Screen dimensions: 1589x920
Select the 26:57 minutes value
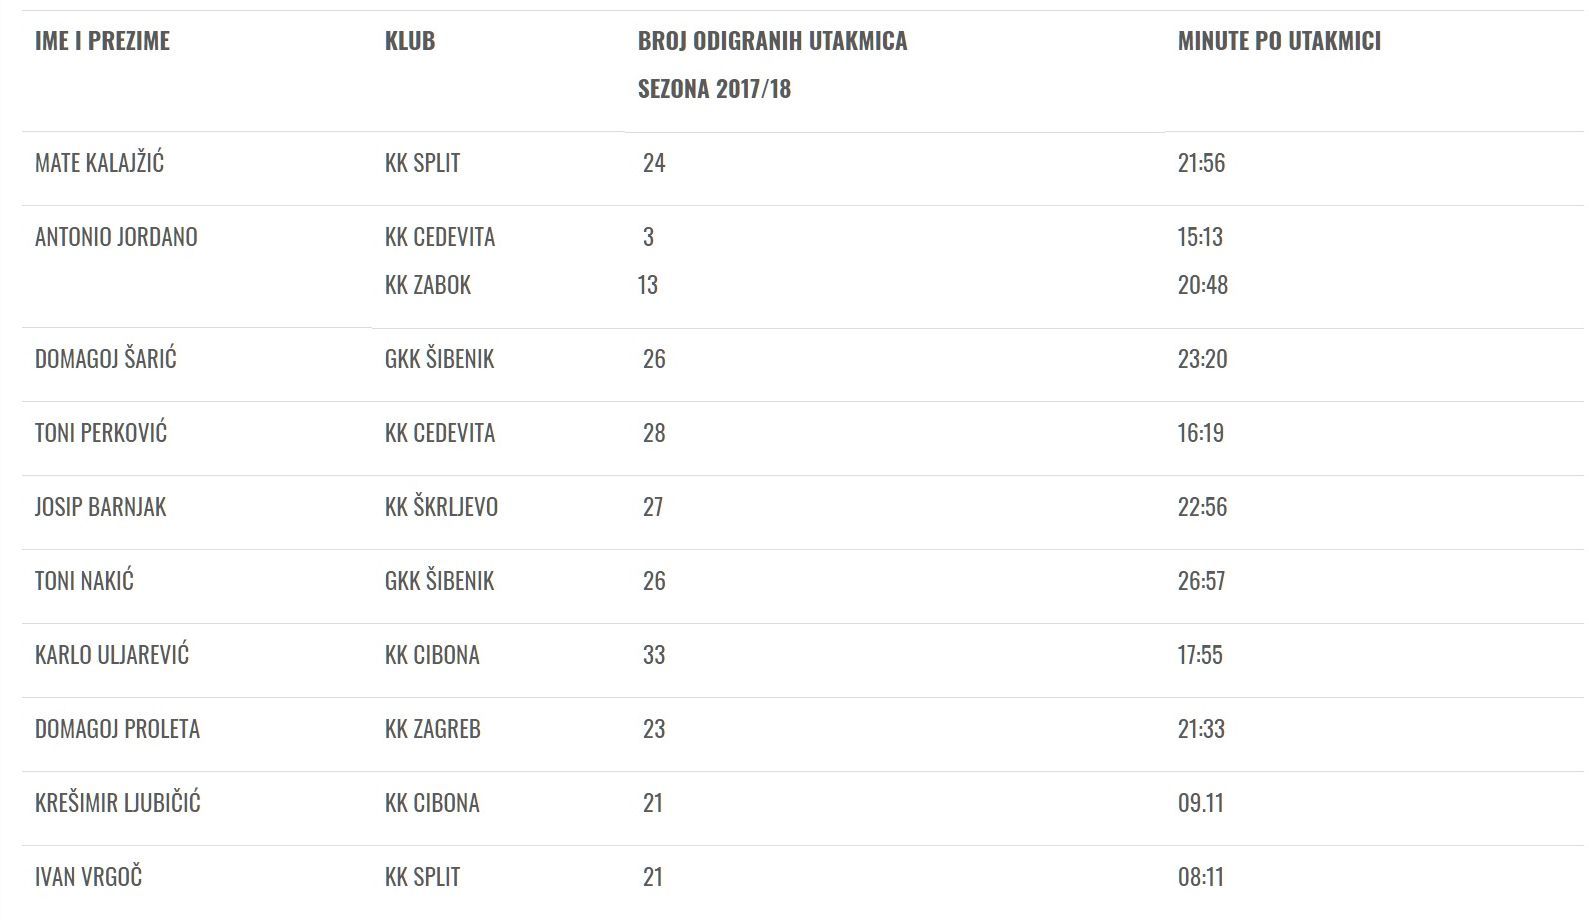click(x=1201, y=581)
